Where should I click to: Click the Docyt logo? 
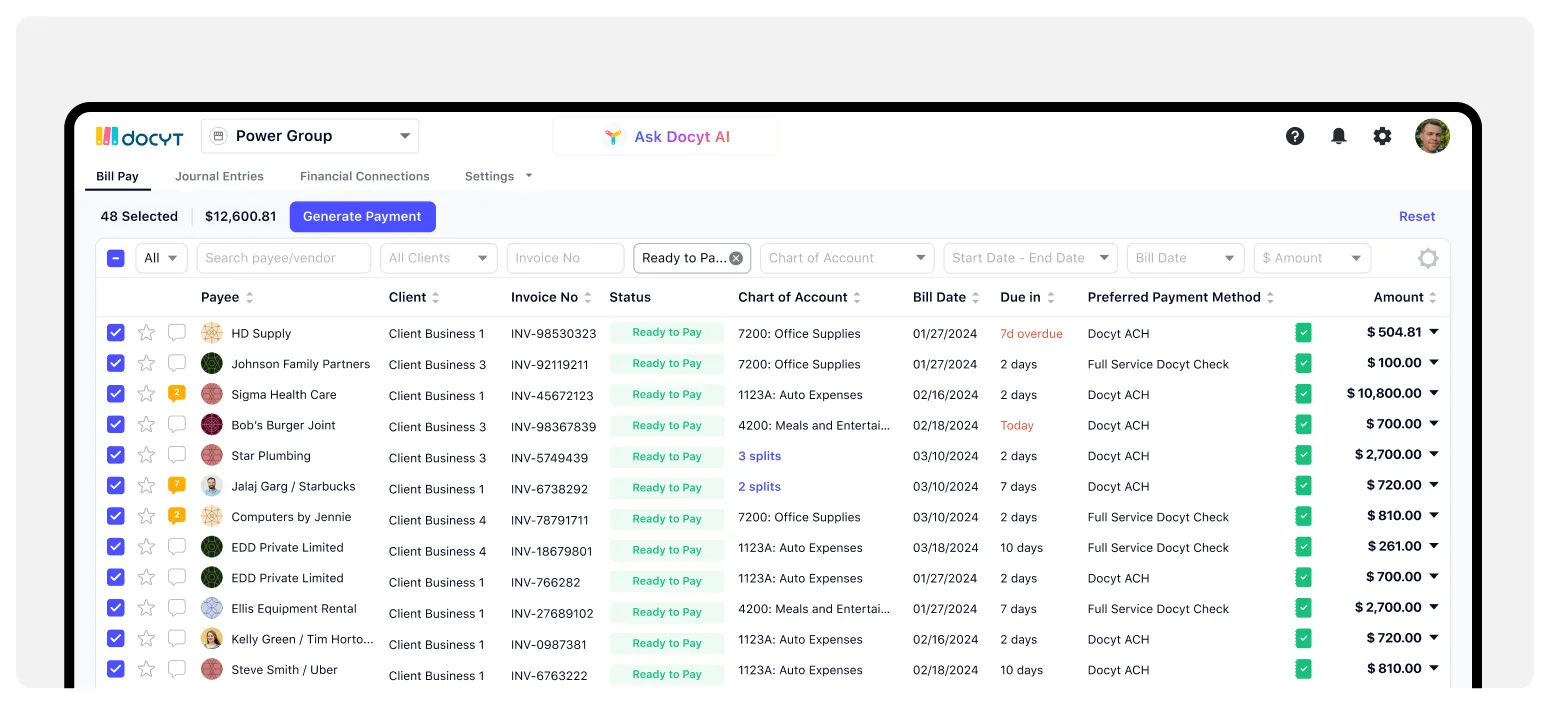click(x=139, y=136)
